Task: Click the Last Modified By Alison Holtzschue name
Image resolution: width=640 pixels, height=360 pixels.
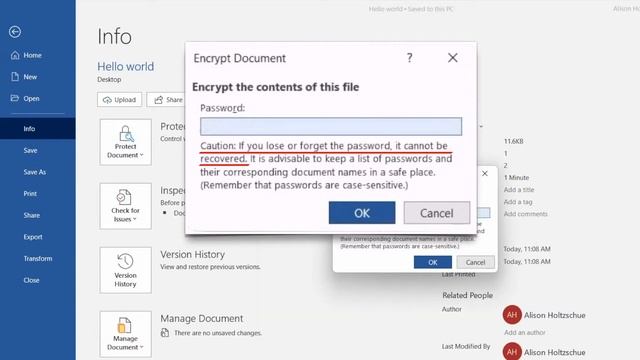Action: click(555, 352)
